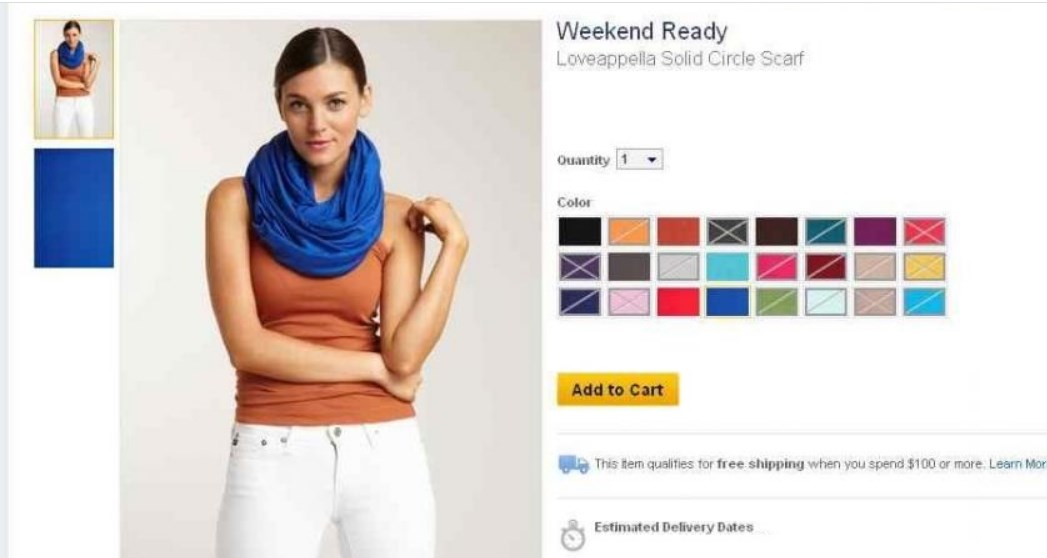Click the Estimated Delivery Dates heading
This screenshot has height=558, width=1047.
pos(674,527)
